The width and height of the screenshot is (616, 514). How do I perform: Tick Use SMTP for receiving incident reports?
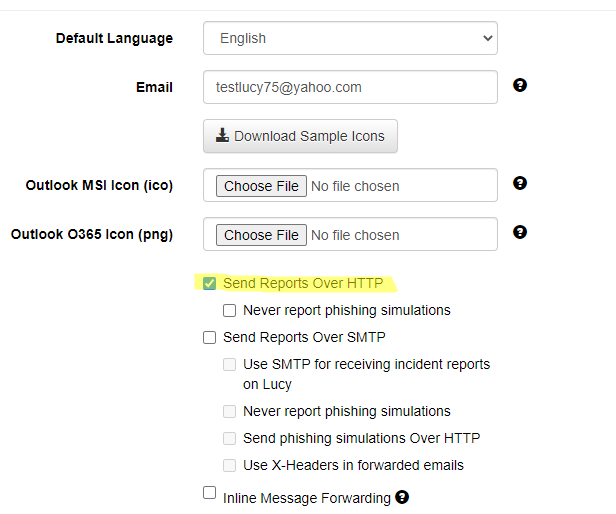(229, 364)
